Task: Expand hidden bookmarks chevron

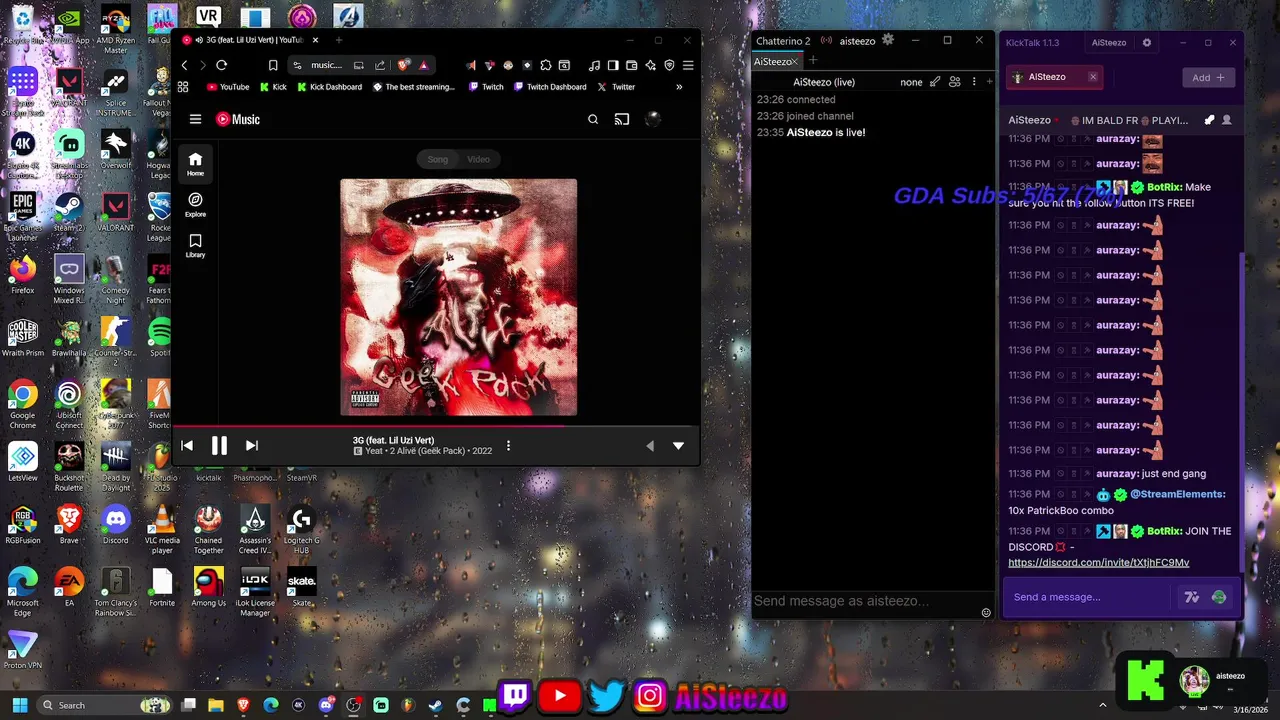Action: 679,87
